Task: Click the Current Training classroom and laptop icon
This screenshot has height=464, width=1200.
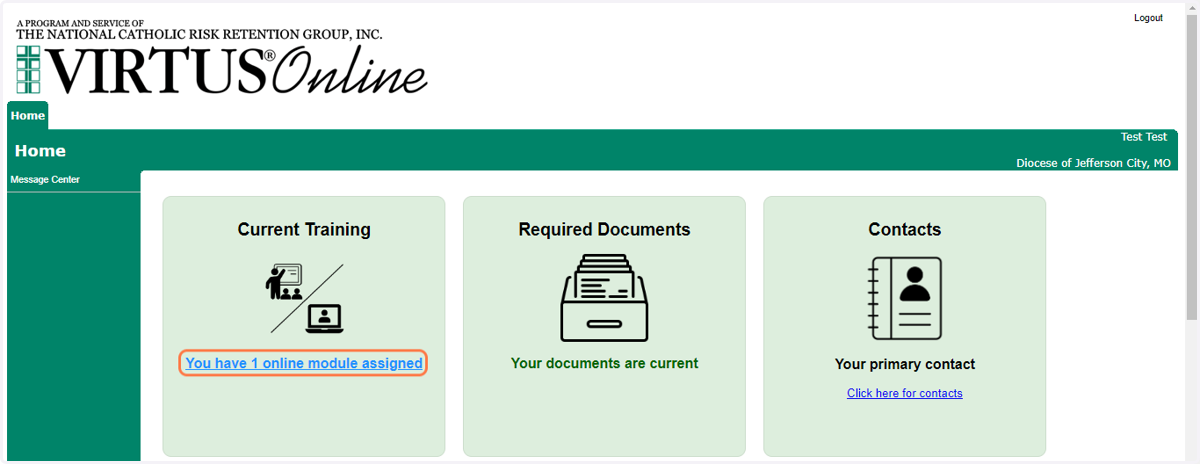Action: click(x=304, y=298)
